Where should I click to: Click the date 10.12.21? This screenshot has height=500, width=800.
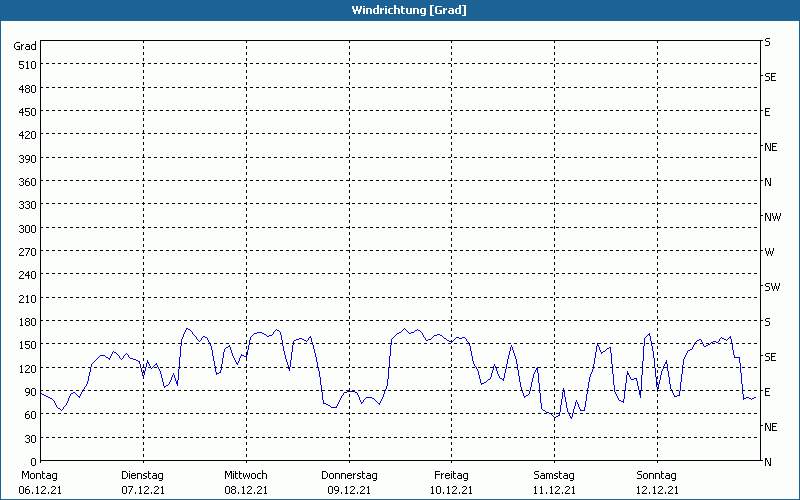point(452,490)
